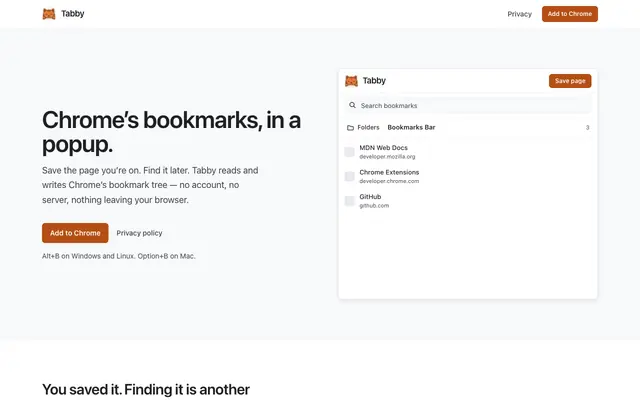
Task: Click the Chrome's bookmarks, in a popup headline
Action: [x=171, y=132]
